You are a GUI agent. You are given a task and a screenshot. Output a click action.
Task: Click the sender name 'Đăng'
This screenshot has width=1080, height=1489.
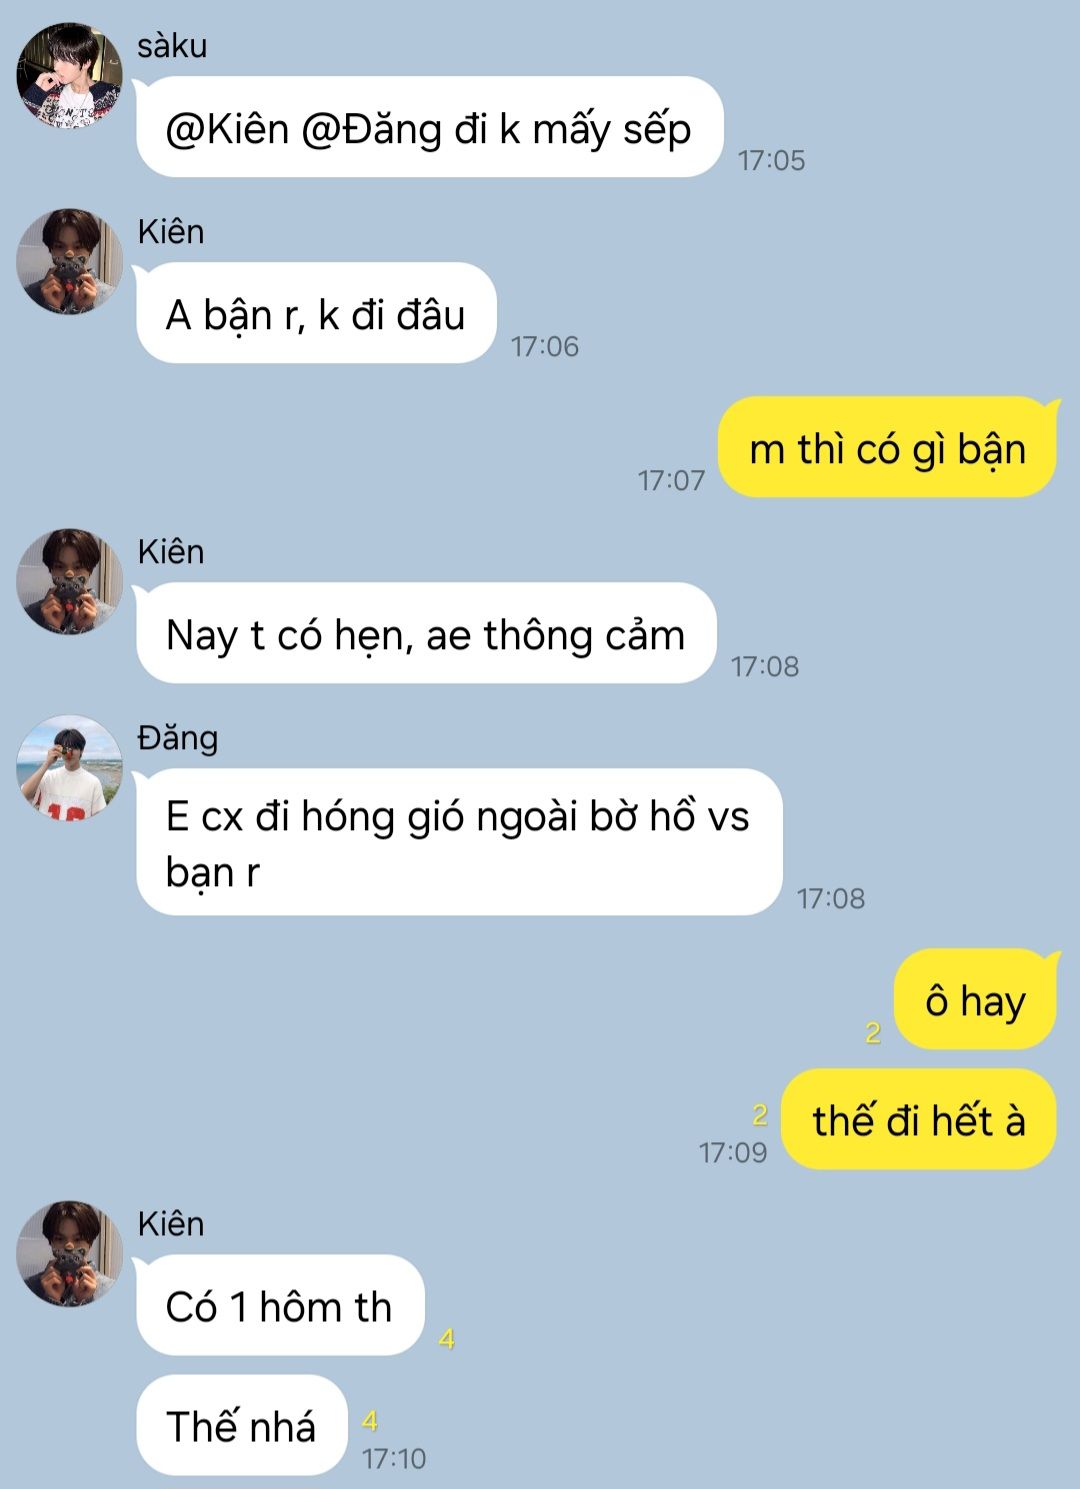tap(178, 738)
